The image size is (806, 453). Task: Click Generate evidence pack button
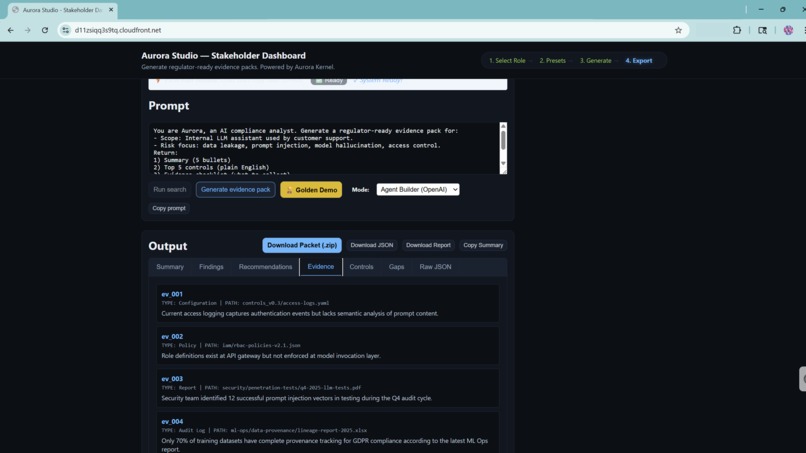point(235,190)
